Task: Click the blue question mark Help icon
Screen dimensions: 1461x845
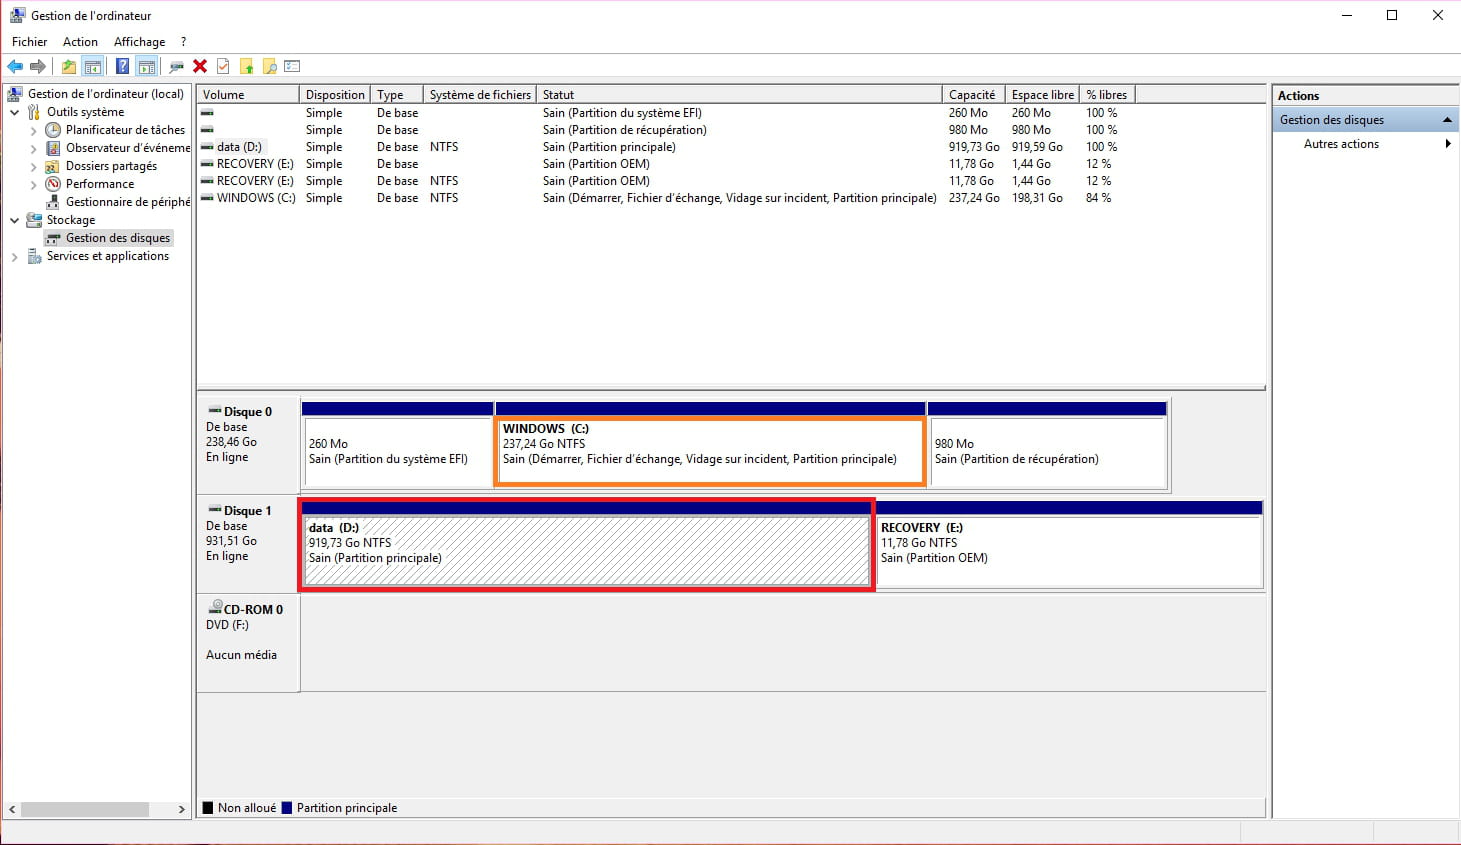Action: 122,67
